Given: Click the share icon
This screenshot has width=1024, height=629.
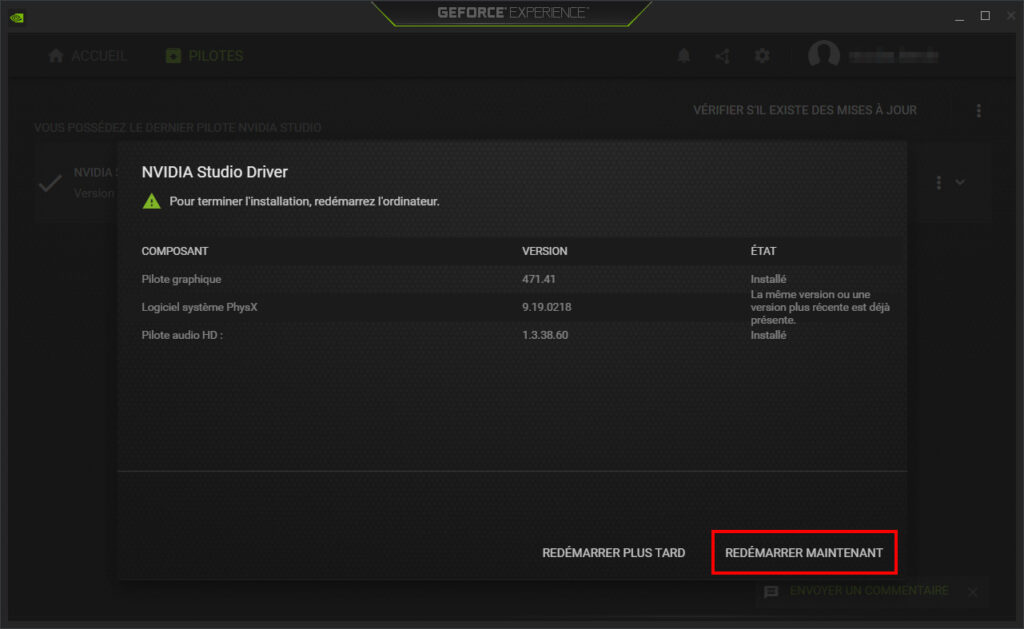Looking at the screenshot, I should [722, 56].
